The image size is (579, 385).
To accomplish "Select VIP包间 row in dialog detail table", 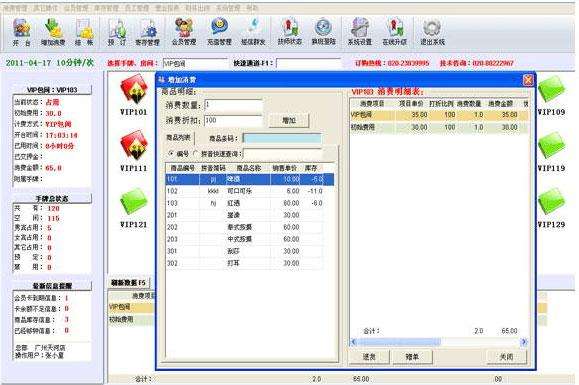I will pos(439,115).
